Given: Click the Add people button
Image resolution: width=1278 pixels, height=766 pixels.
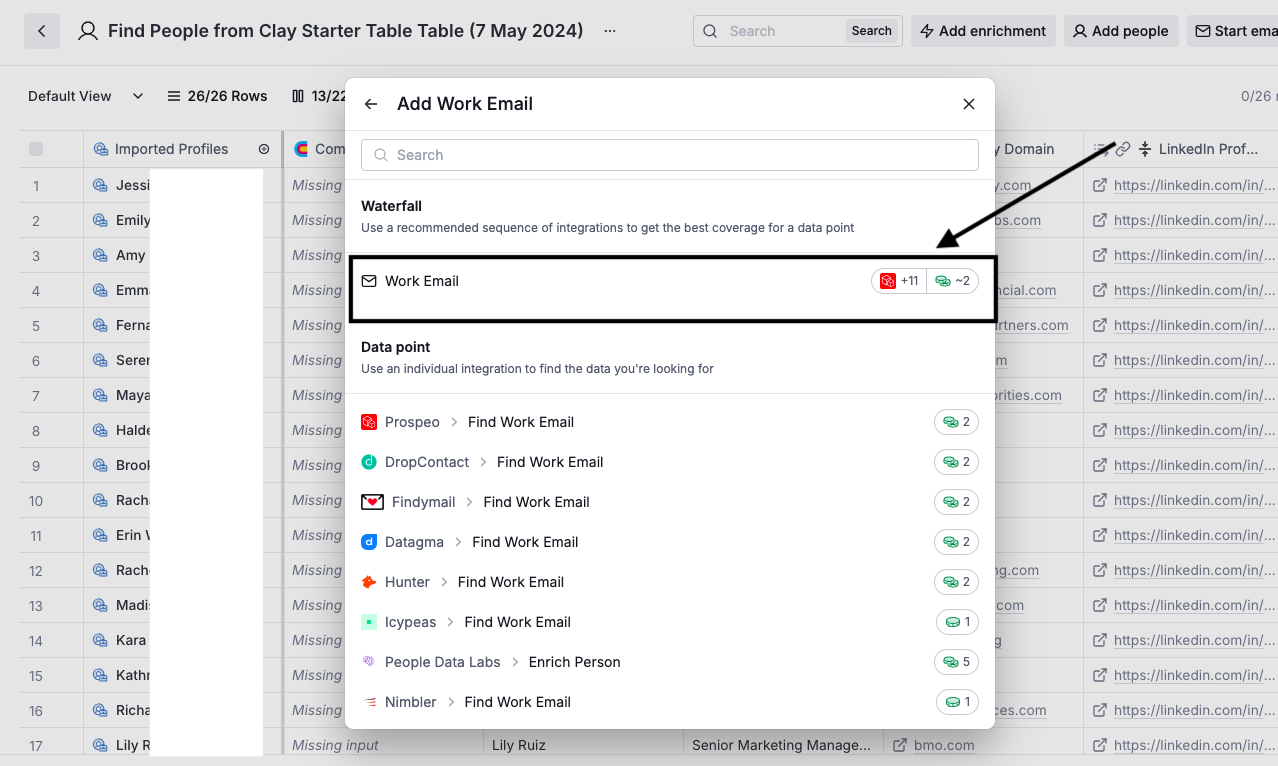Looking at the screenshot, I should tap(1120, 31).
